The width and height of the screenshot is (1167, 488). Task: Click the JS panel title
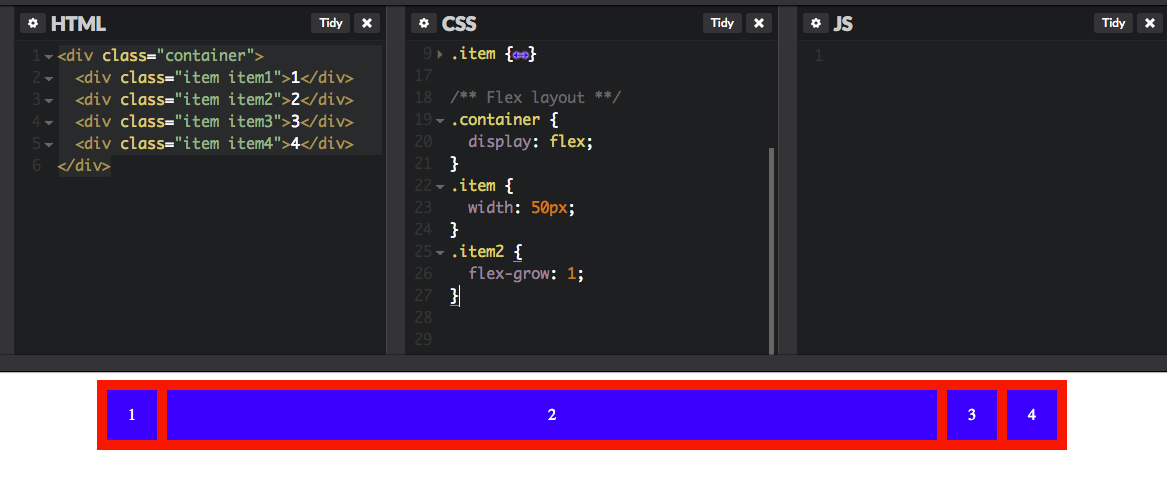pyautogui.click(x=843, y=24)
